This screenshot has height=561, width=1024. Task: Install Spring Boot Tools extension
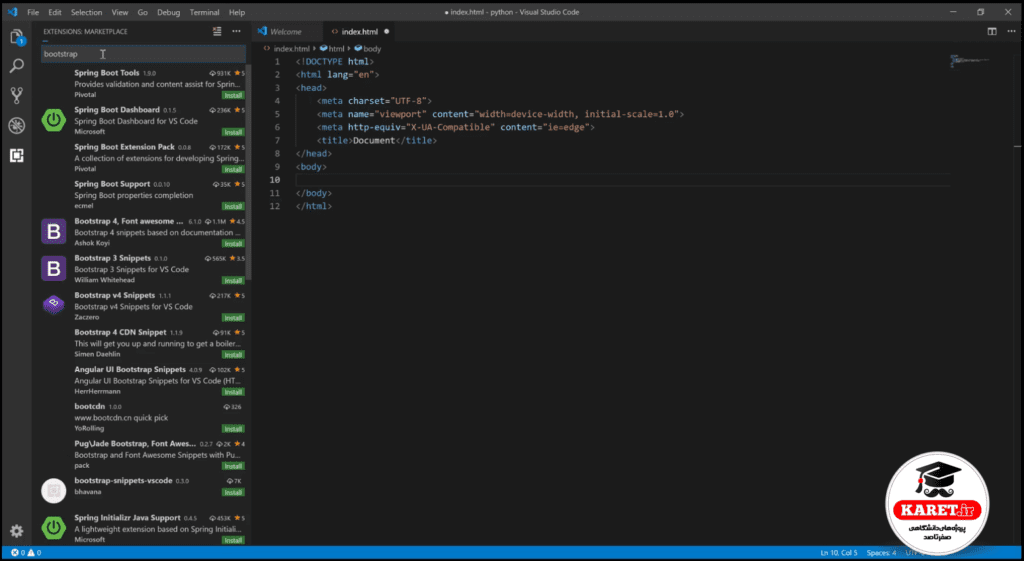pos(233,95)
